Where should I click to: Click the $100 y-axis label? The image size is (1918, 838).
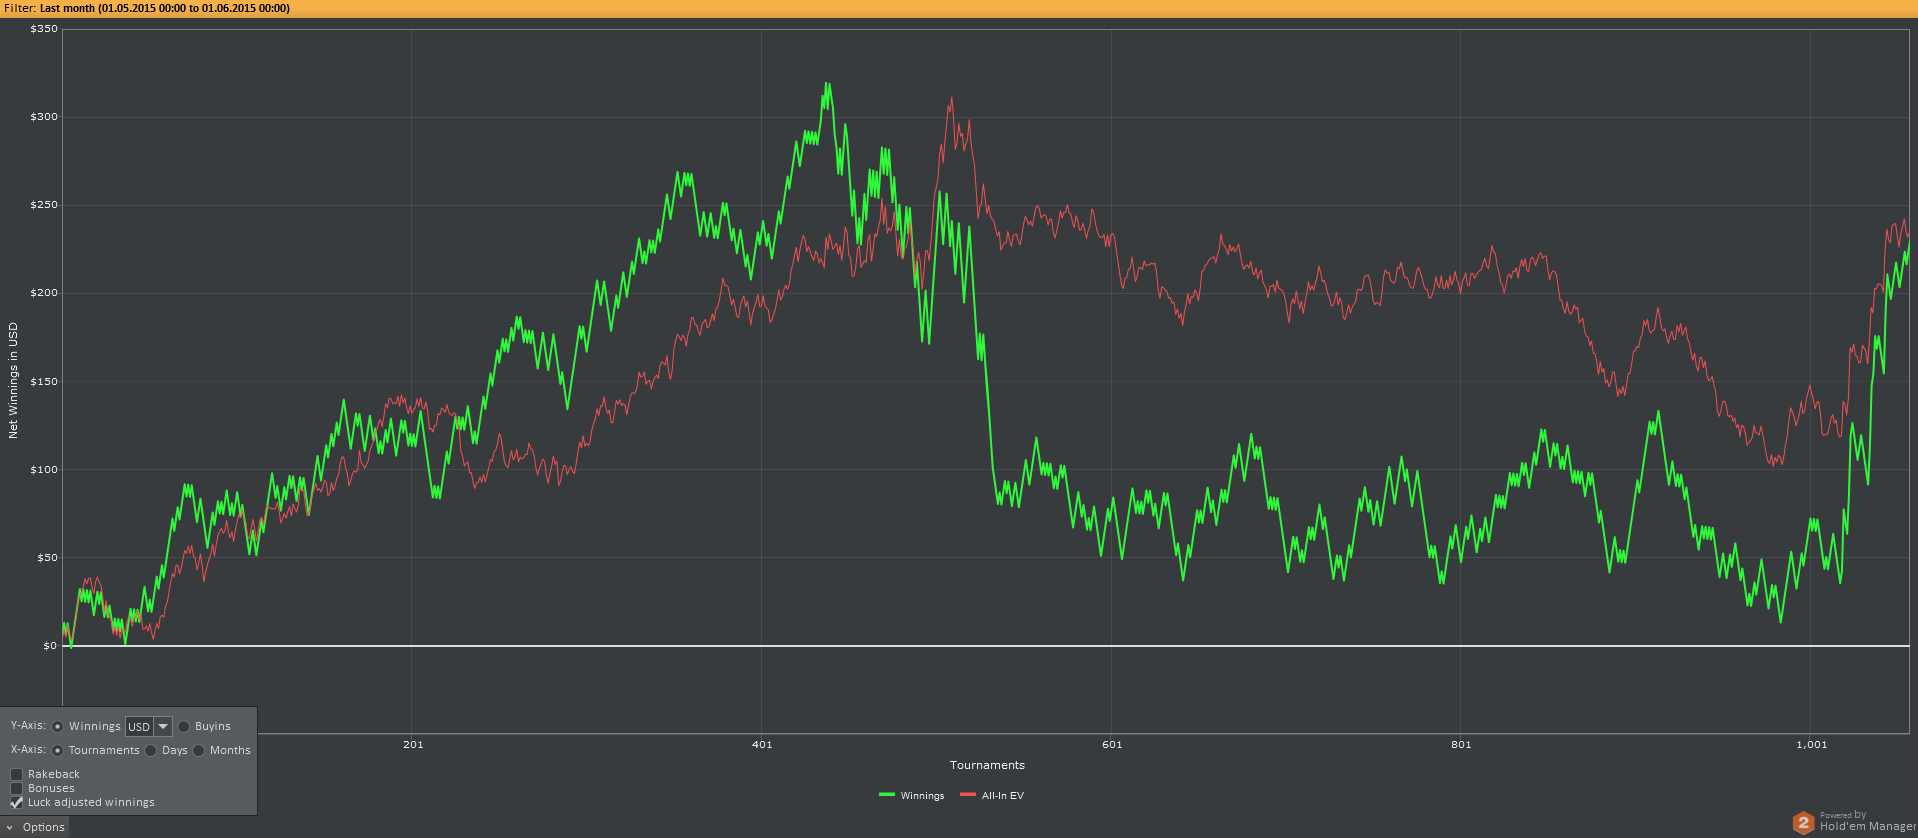(44, 470)
